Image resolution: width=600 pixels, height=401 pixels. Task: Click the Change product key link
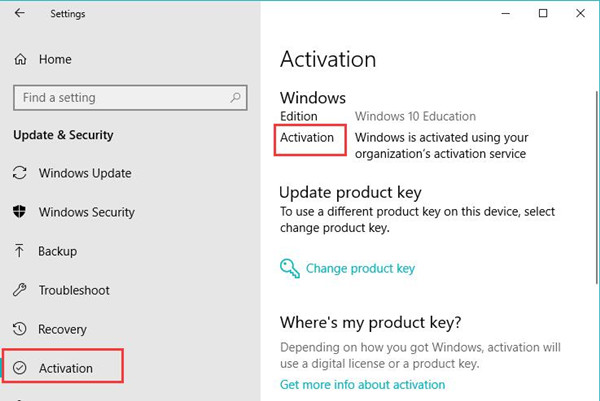coord(360,268)
